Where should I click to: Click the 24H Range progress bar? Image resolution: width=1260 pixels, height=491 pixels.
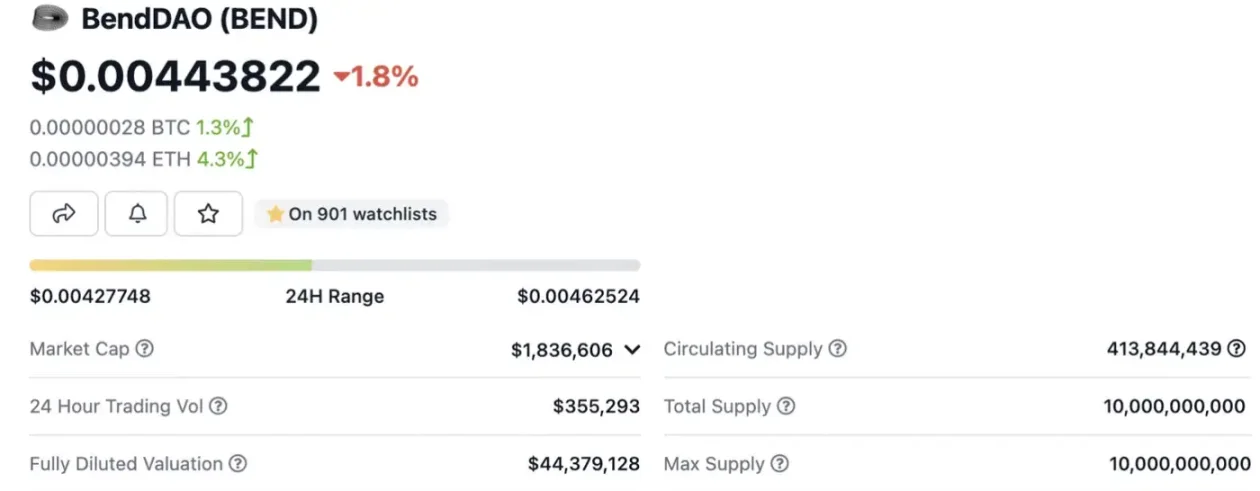[334, 265]
